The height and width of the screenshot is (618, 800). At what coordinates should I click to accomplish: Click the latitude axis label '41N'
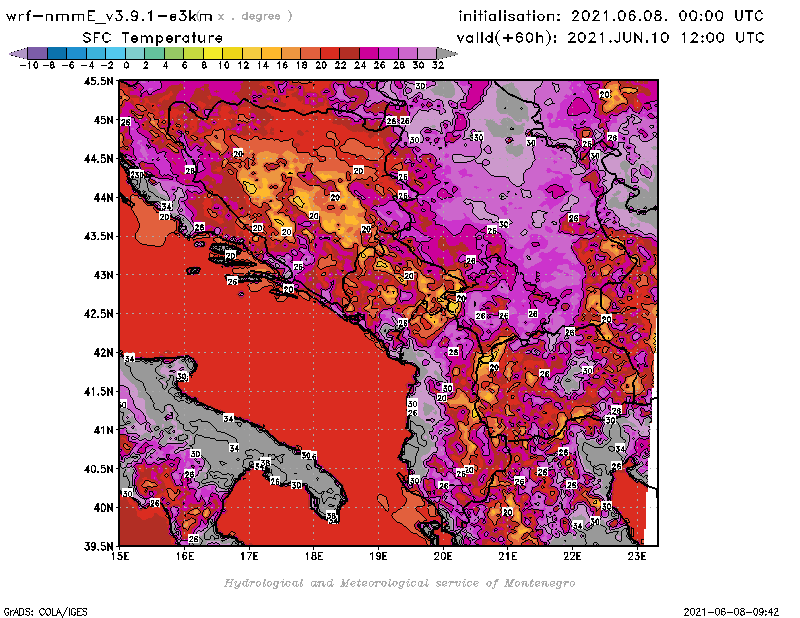(x=104, y=430)
